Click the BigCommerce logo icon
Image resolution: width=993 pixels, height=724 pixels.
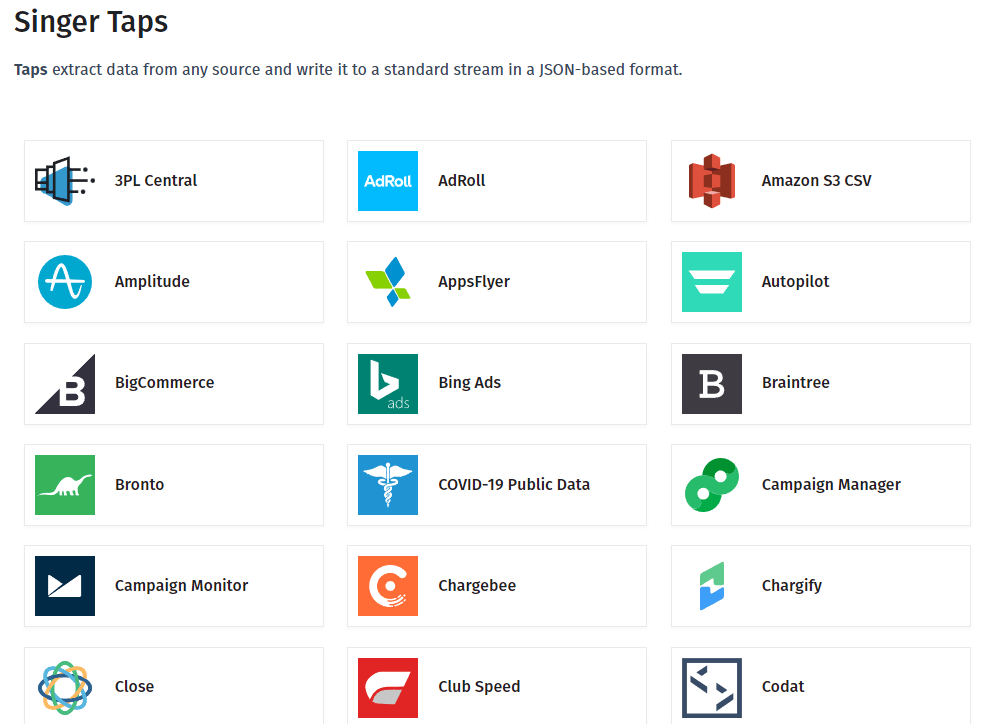65,384
